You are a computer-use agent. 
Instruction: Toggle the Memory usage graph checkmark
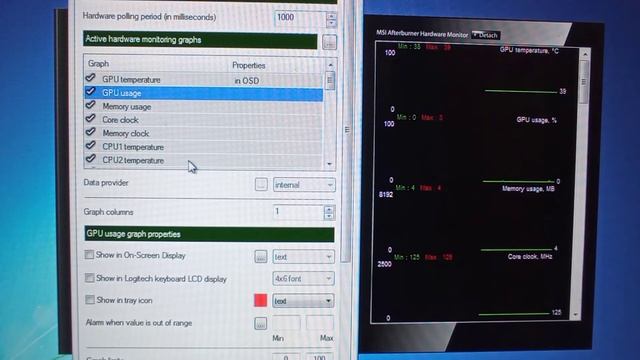coord(90,105)
